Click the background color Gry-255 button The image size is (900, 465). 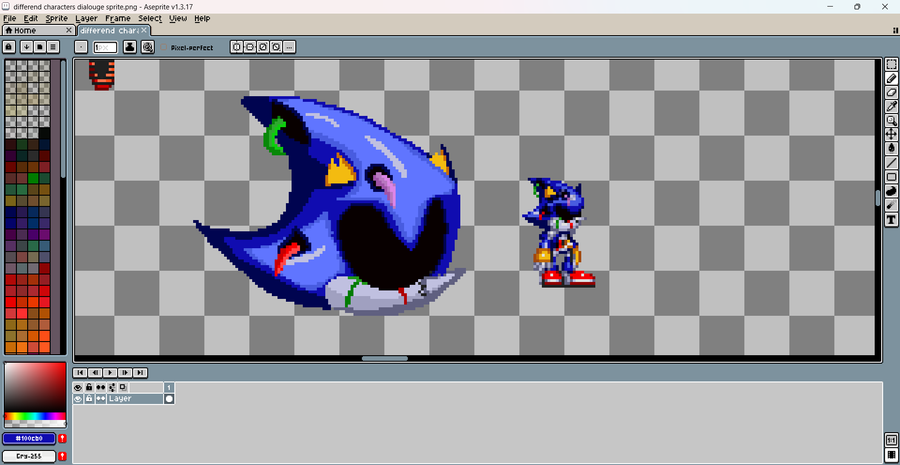[29, 456]
